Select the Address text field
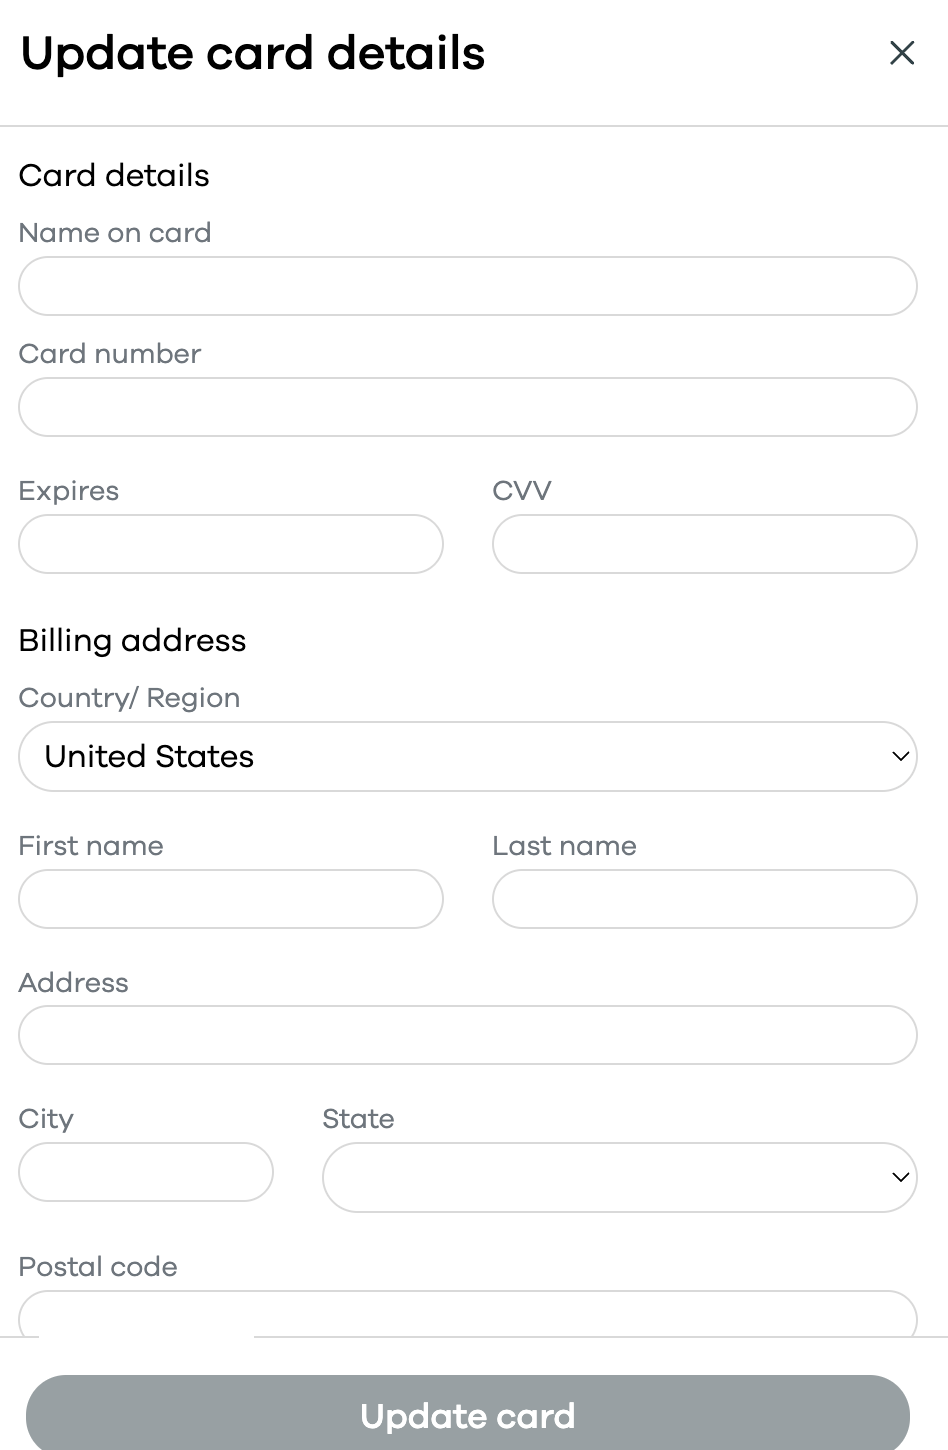The height and width of the screenshot is (1450, 948). (468, 1035)
